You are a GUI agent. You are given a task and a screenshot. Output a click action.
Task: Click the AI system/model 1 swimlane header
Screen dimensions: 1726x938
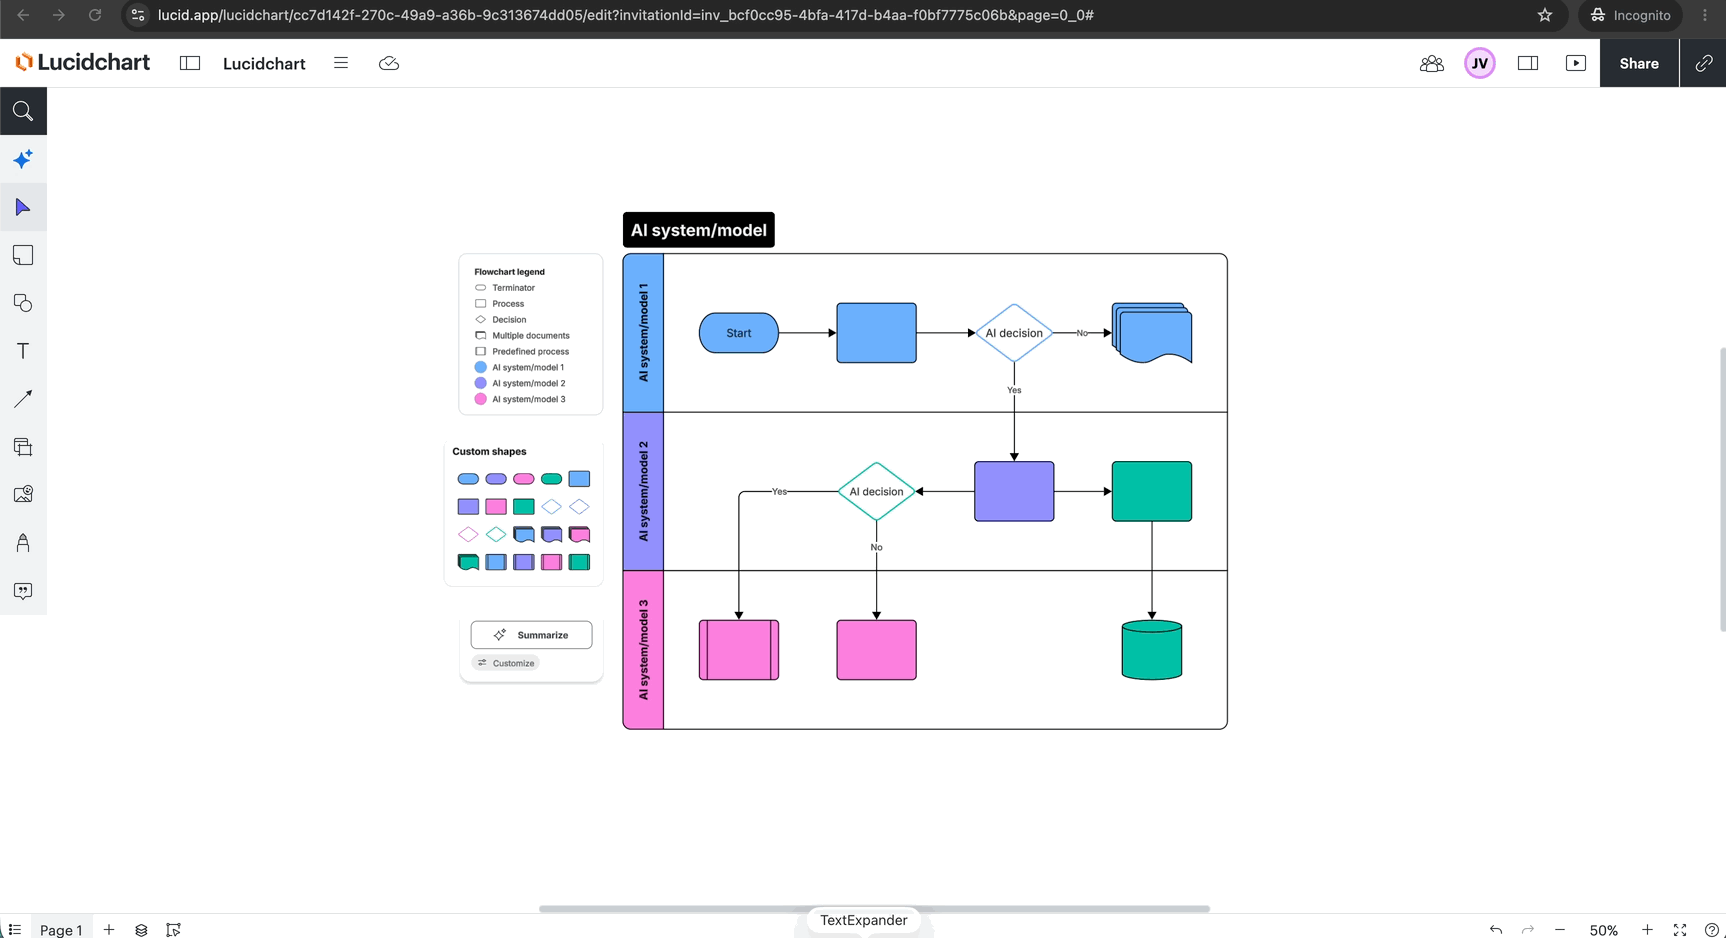coord(643,333)
